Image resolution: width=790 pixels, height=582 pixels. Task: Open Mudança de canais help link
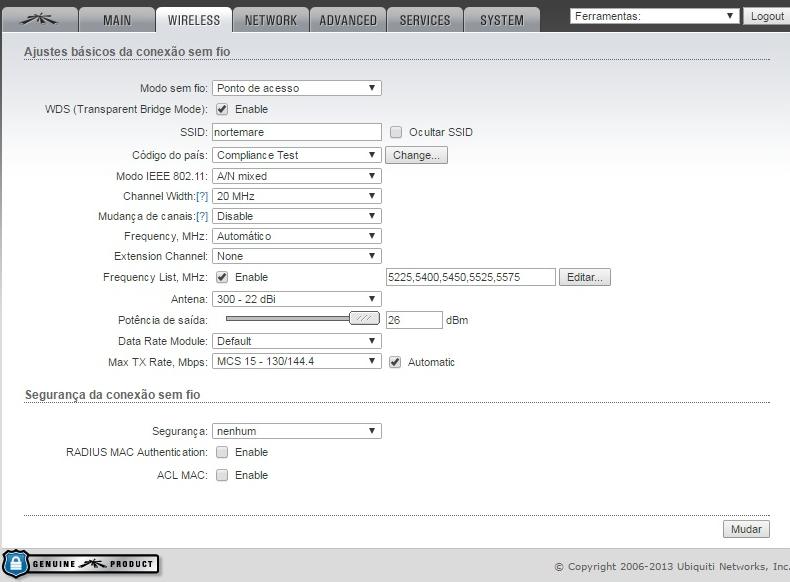tap(202, 216)
